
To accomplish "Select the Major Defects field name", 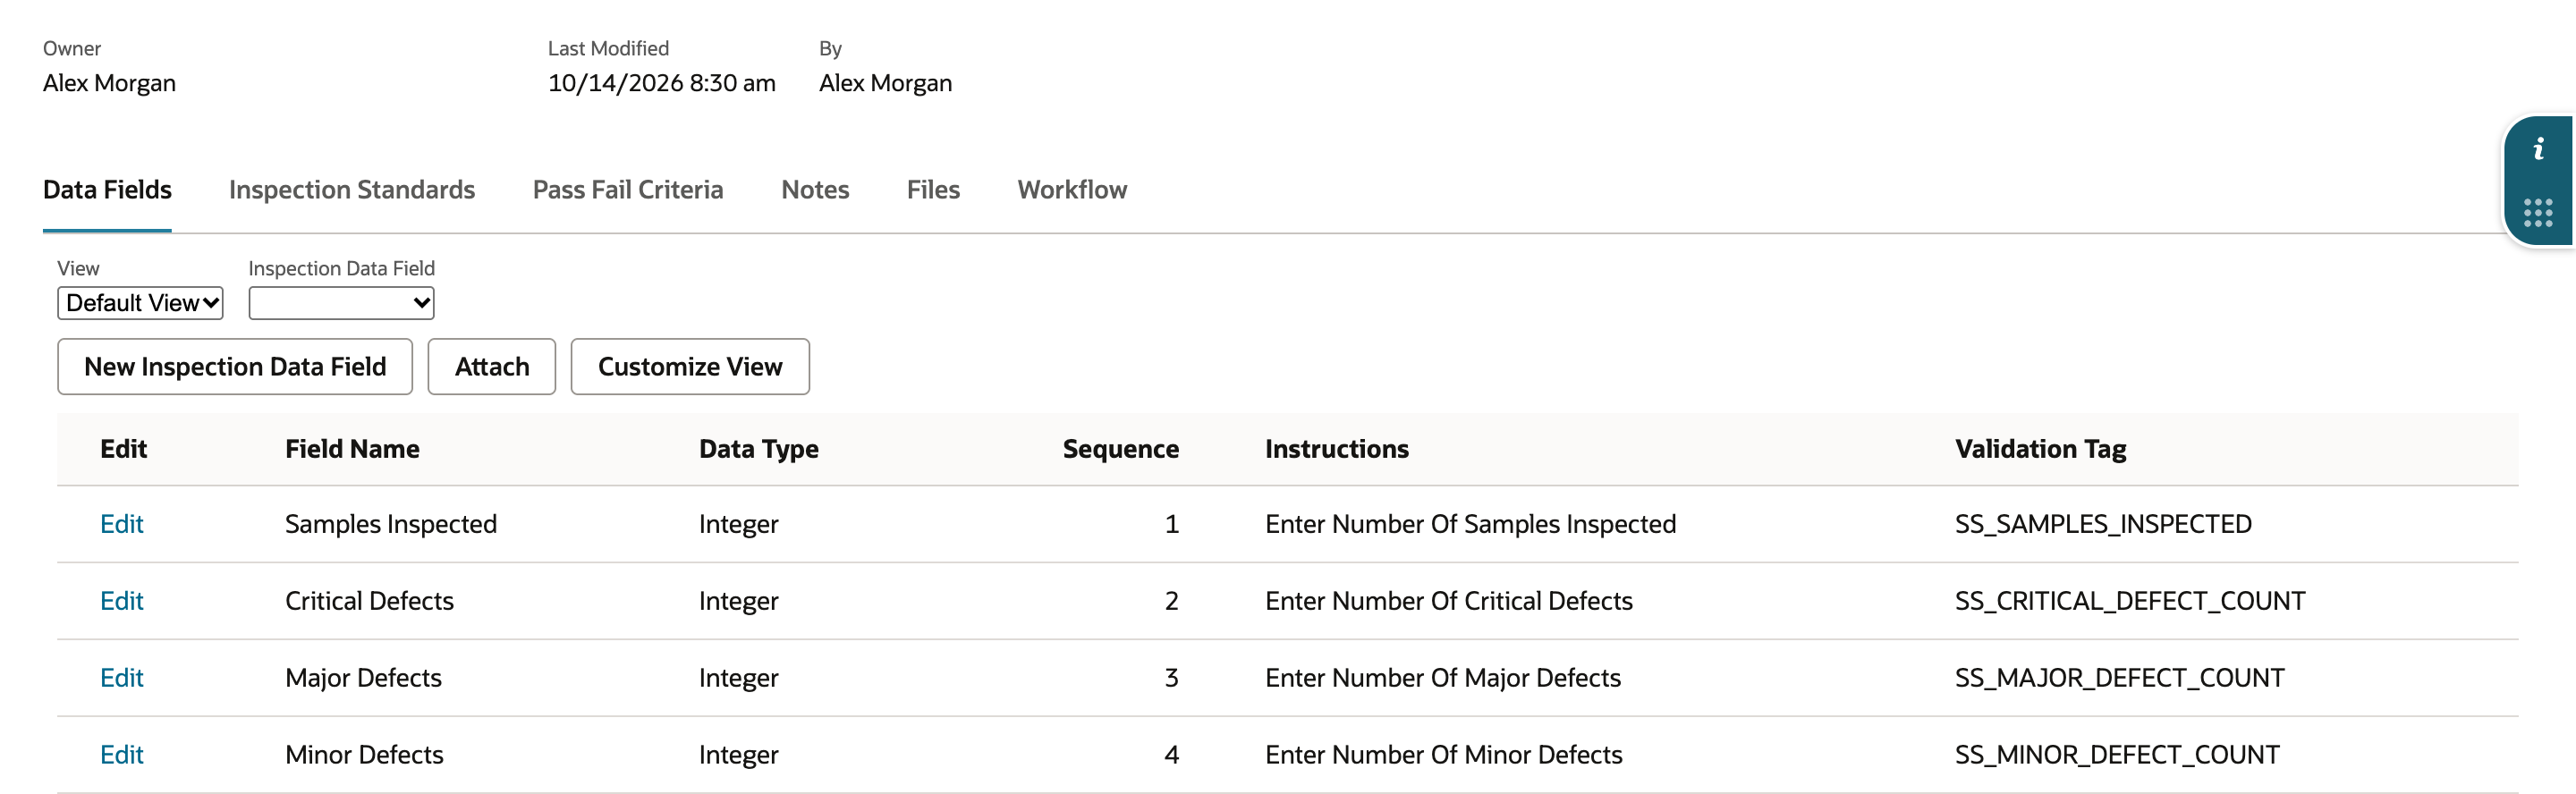I will click(x=363, y=678).
